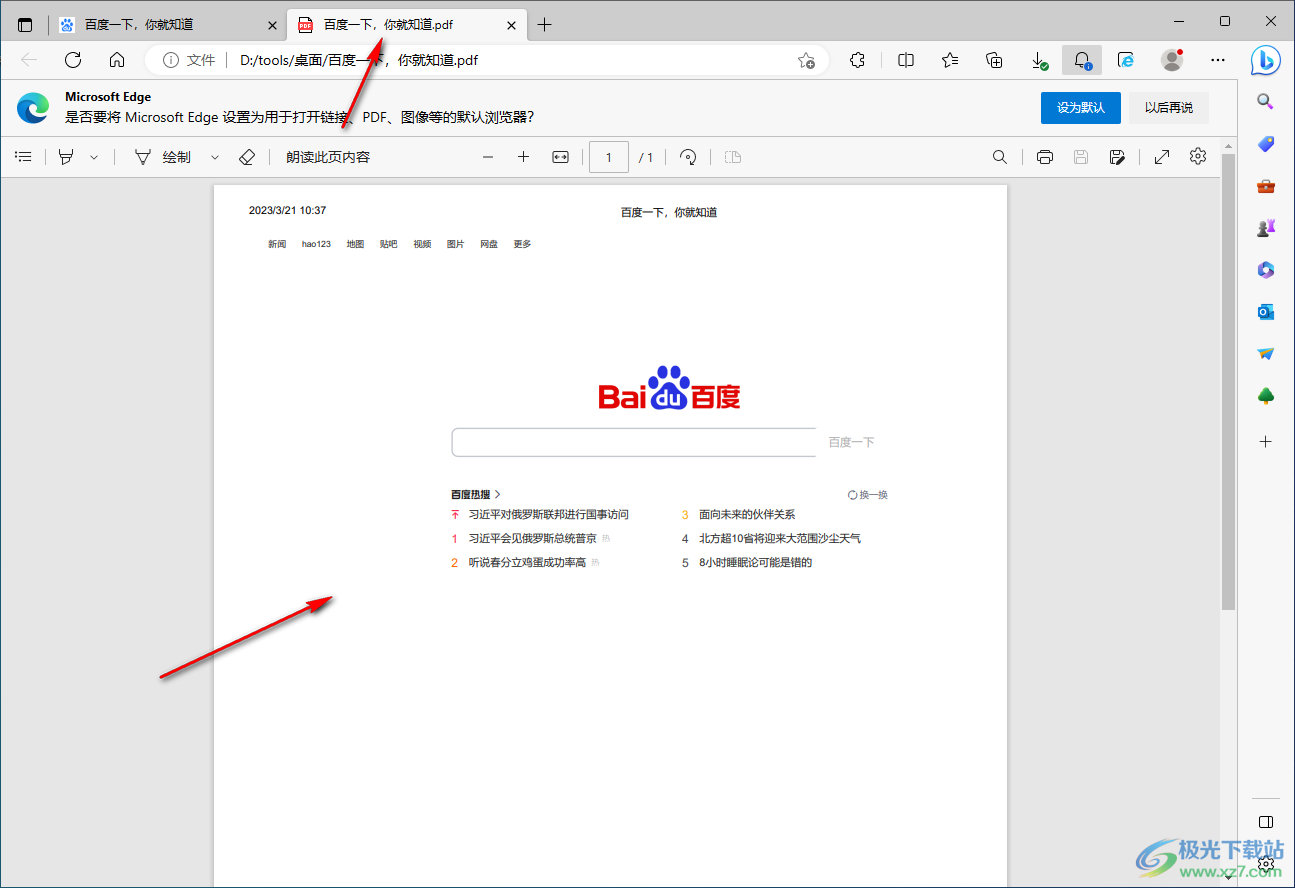Click 8小时睡眠论可能是错的 in the PDF
The width and height of the screenshot is (1295, 888).
[x=755, y=562]
